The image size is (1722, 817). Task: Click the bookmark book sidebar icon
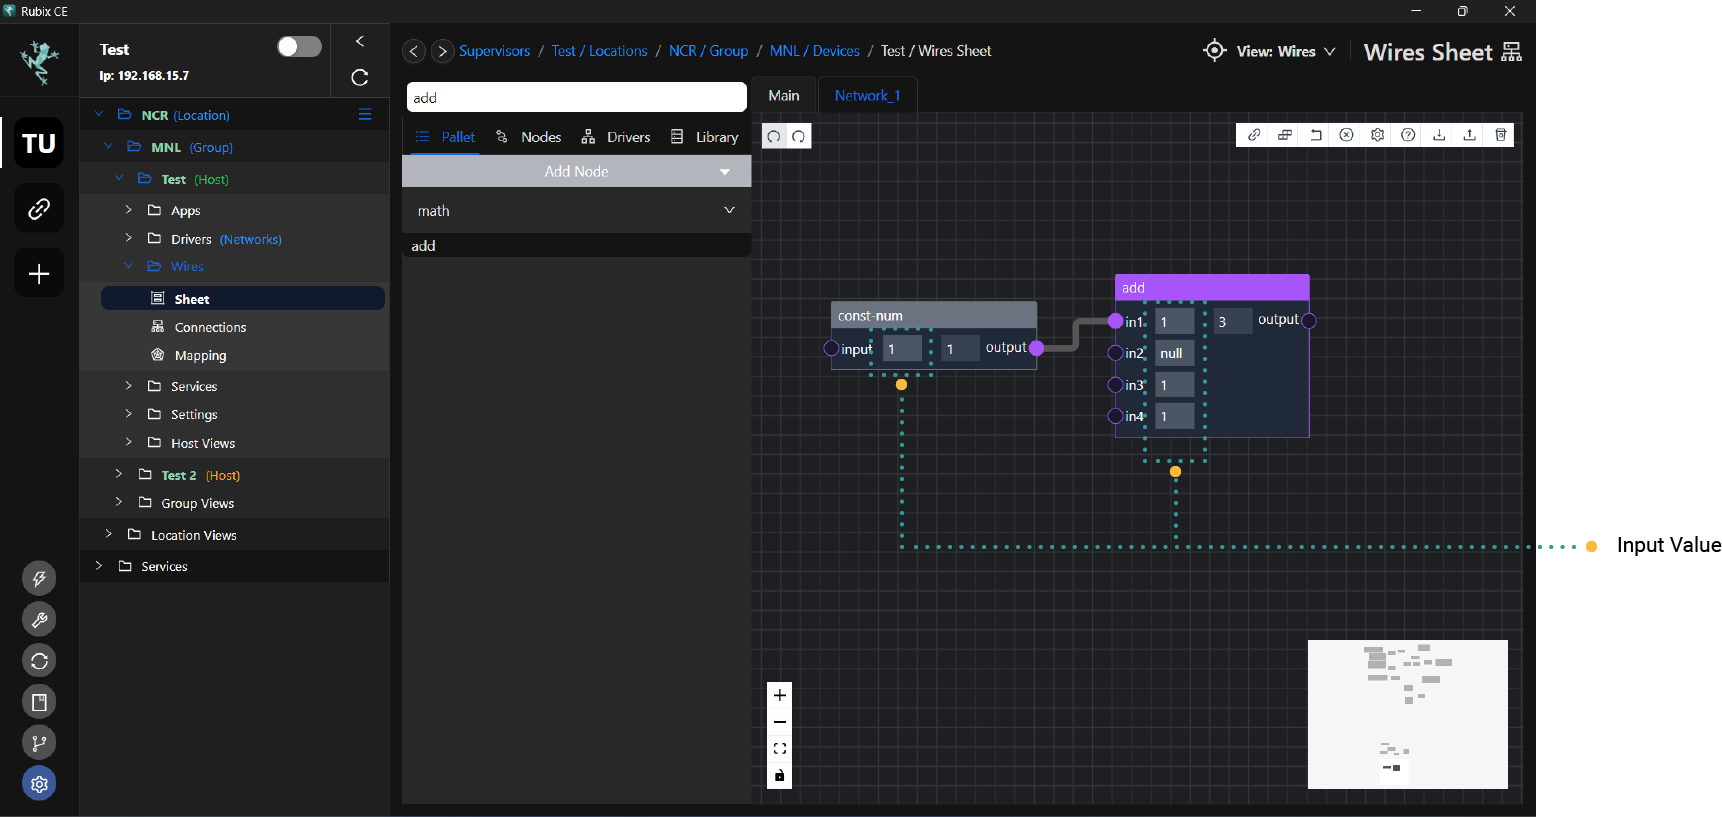pyautogui.click(x=39, y=702)
